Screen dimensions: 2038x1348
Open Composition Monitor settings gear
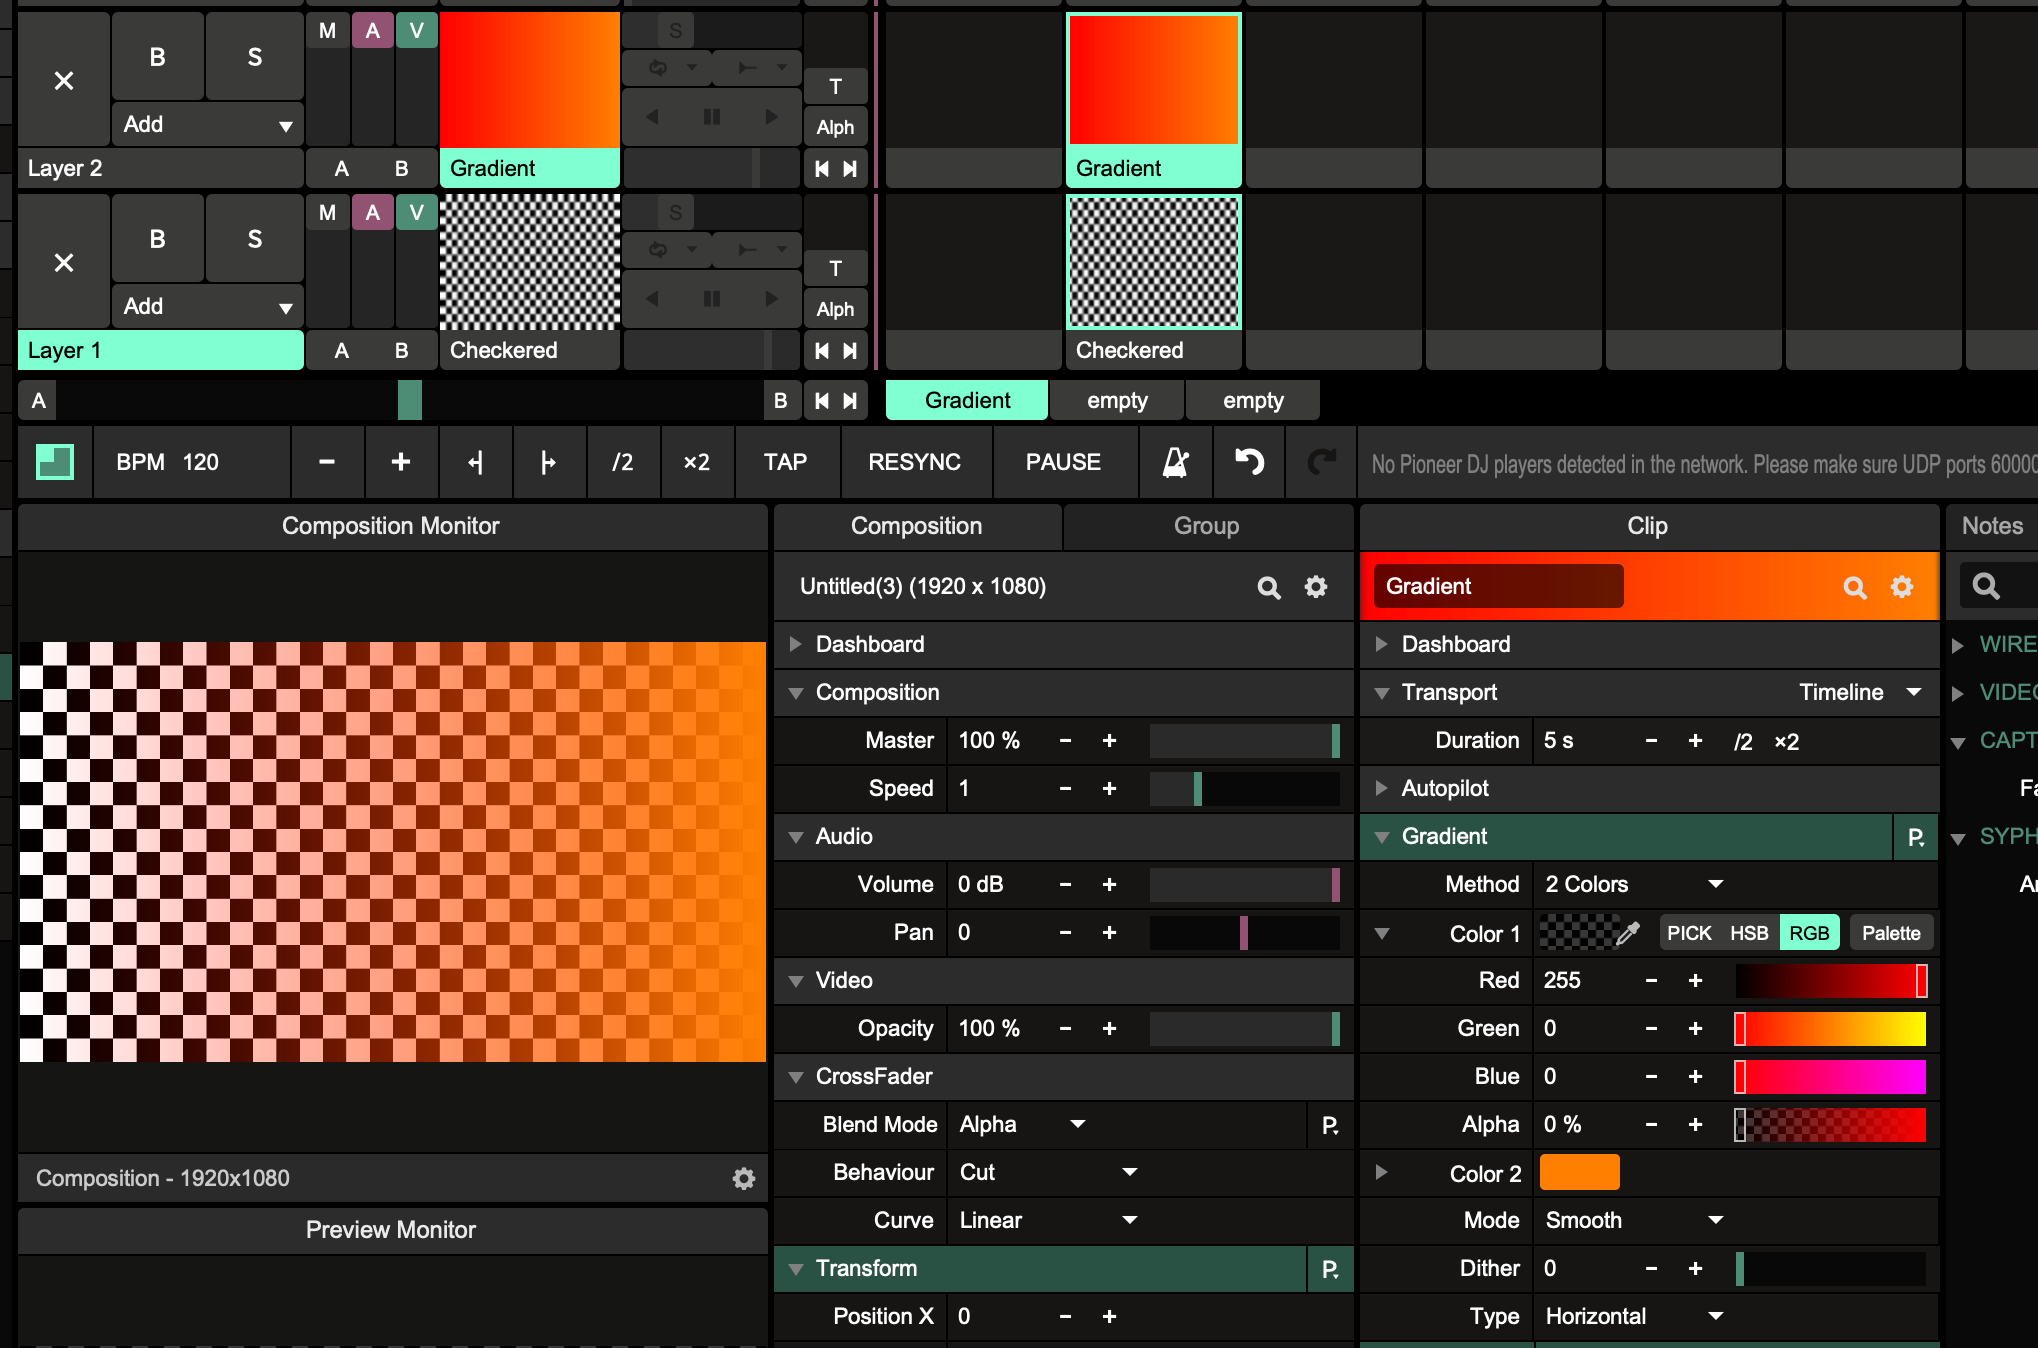coord(743,1178)
